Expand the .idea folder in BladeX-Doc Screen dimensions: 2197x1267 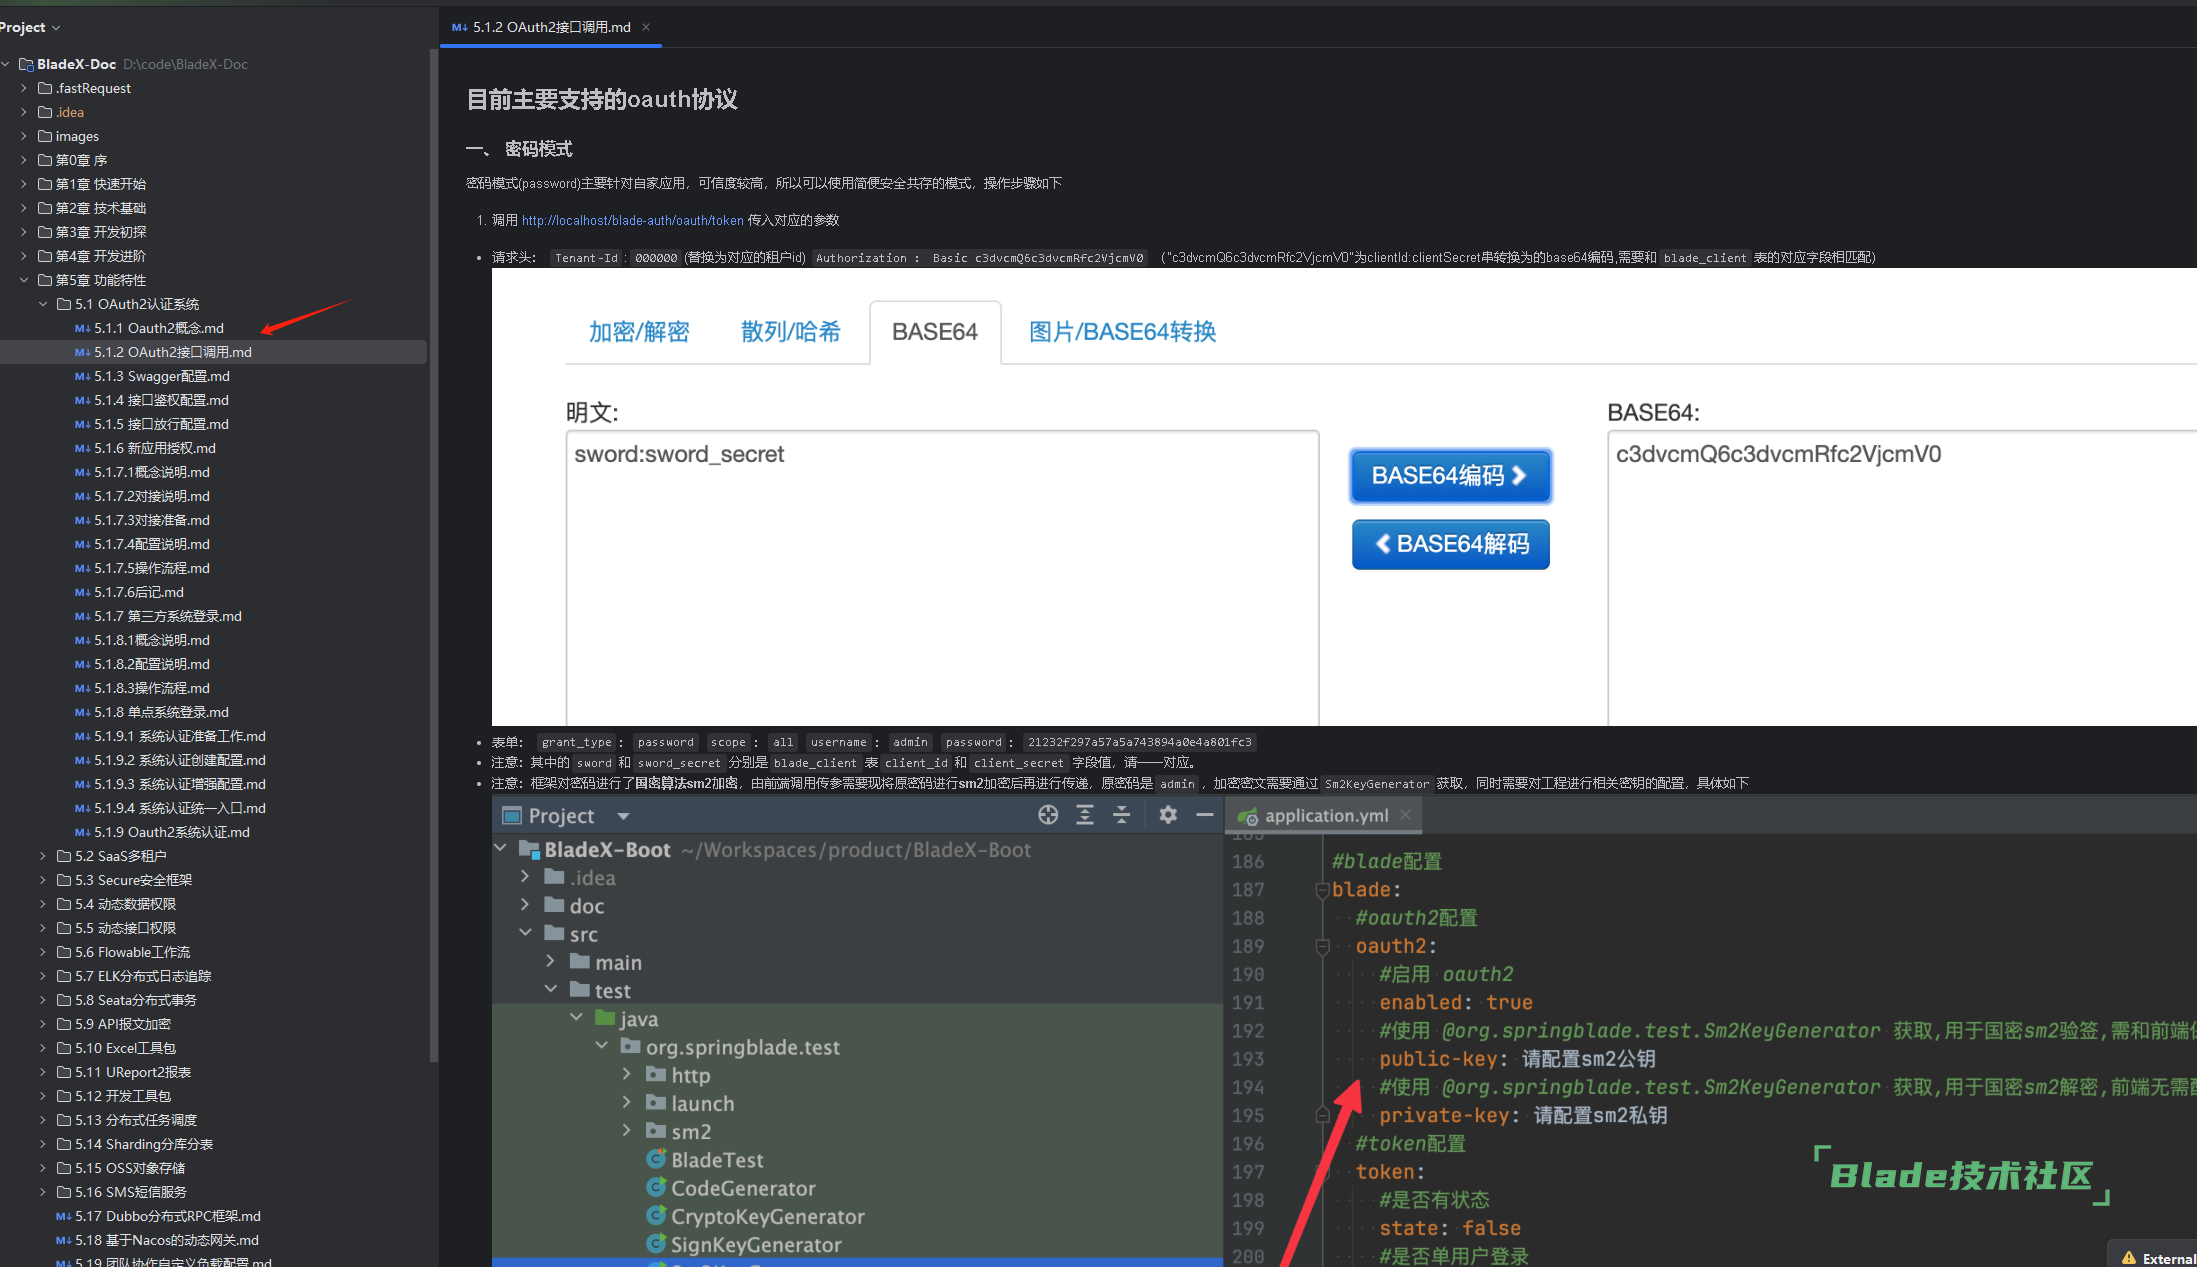(x=24, y=112)
